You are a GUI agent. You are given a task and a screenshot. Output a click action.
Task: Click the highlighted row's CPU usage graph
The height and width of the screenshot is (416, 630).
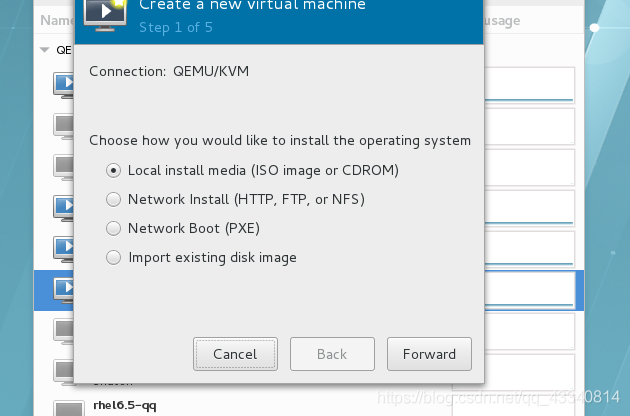click(x=530, y=291)
